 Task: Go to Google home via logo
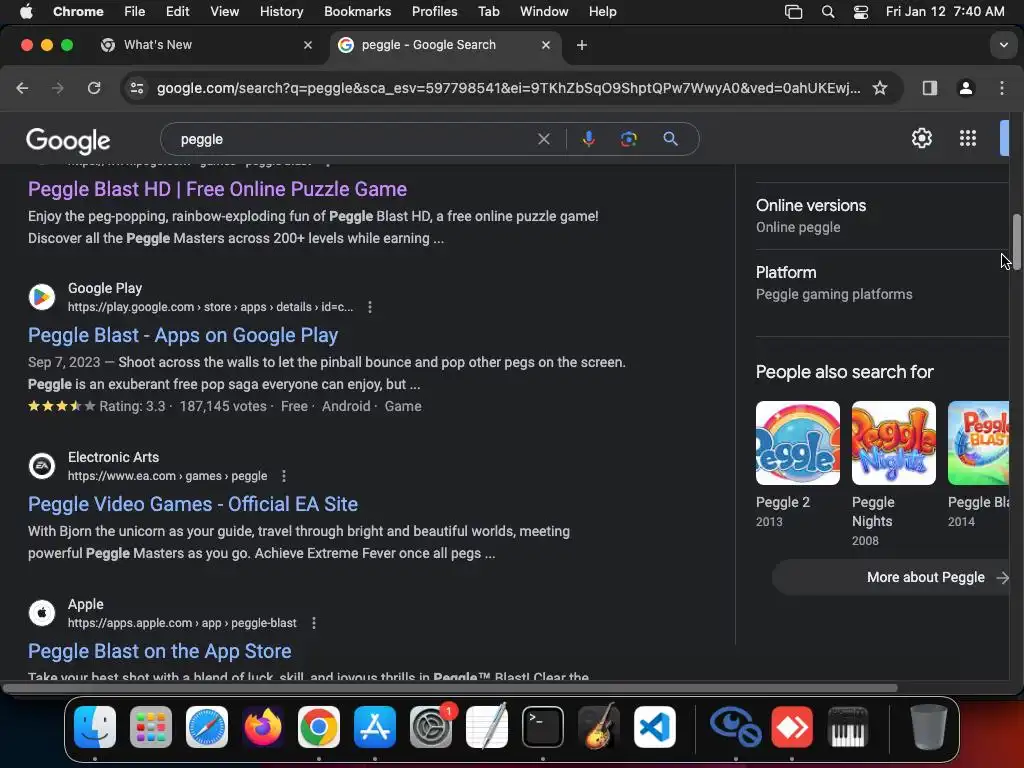pos(68,140)
